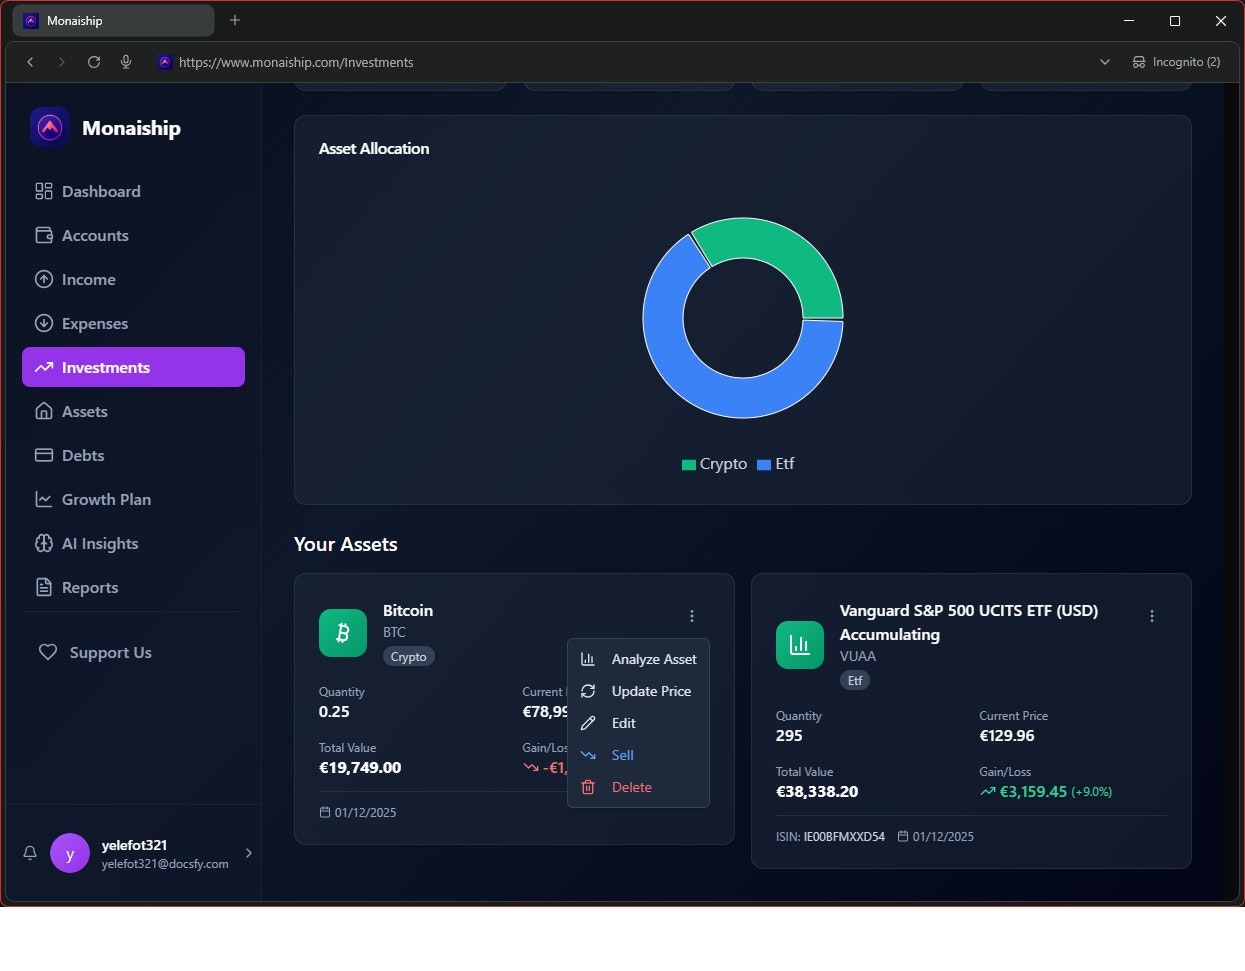Choose Update Price in context menu
This screenshot has width=1245, height=971.
coord(638,691)
